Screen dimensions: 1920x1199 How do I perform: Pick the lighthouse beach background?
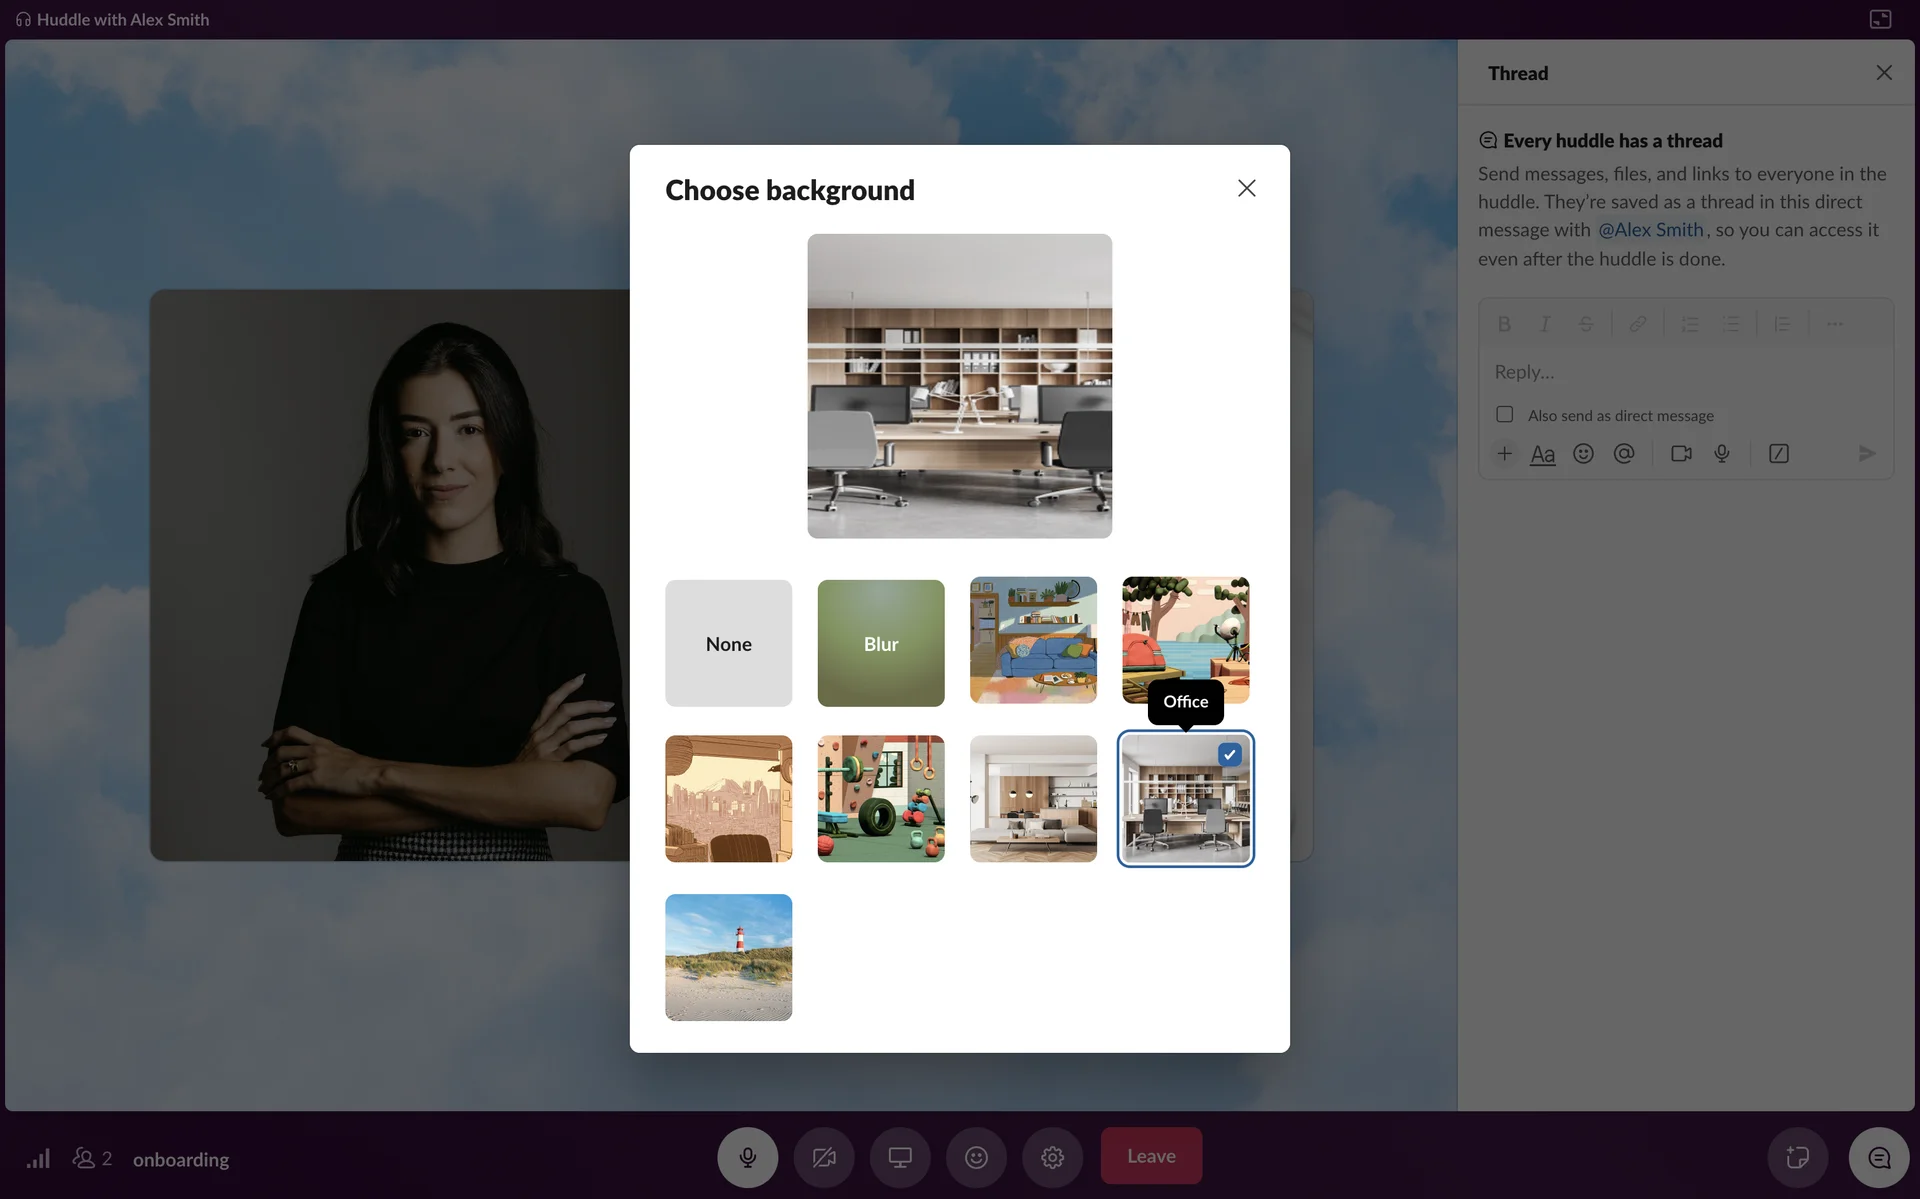tap(728, 957)
